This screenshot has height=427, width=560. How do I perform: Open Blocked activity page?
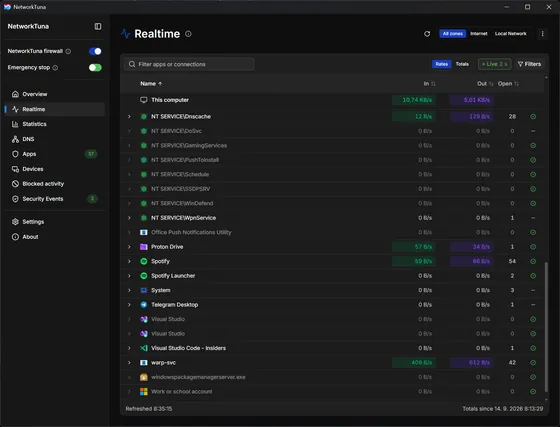[55, 184]
